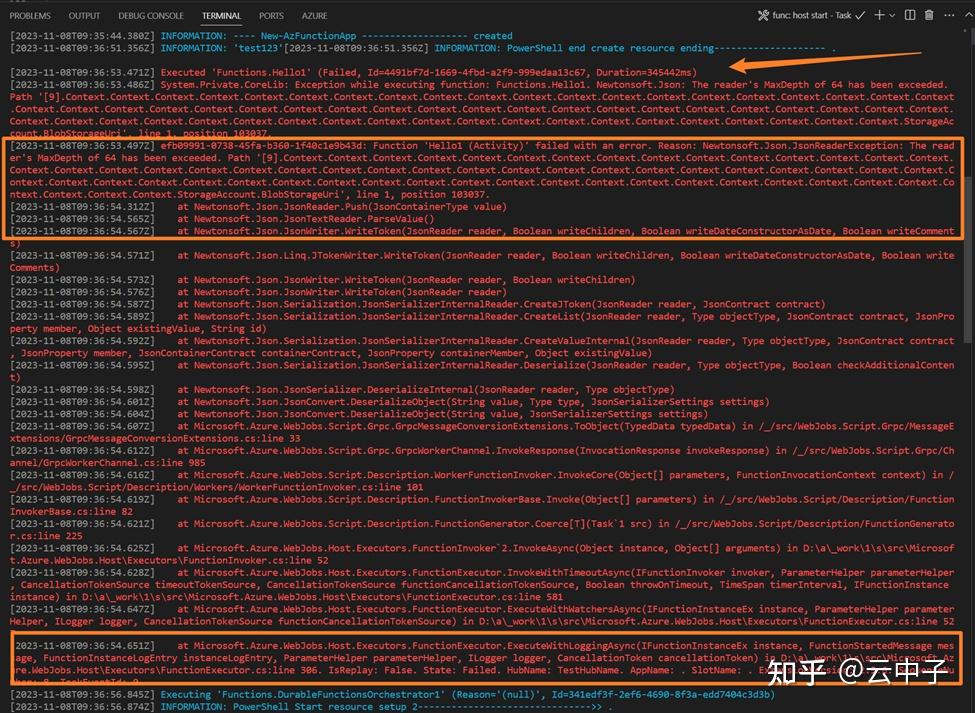Open the AZURE tab

(x=313, y=15)
